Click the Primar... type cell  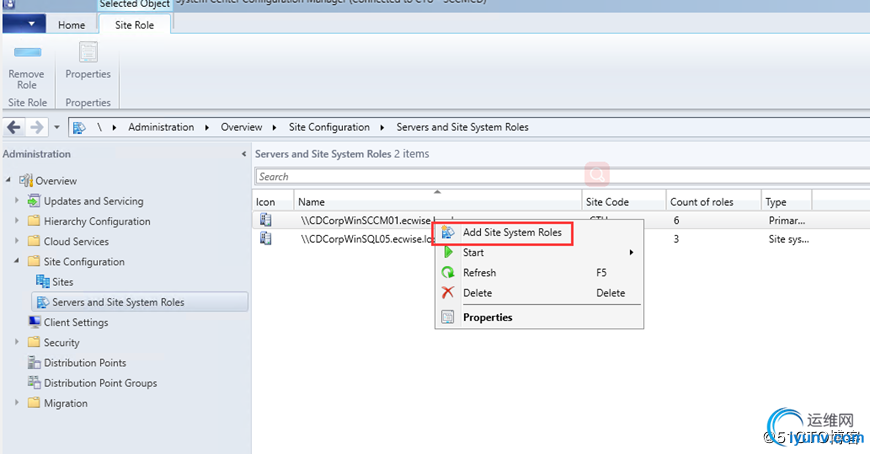coord(787,220)
